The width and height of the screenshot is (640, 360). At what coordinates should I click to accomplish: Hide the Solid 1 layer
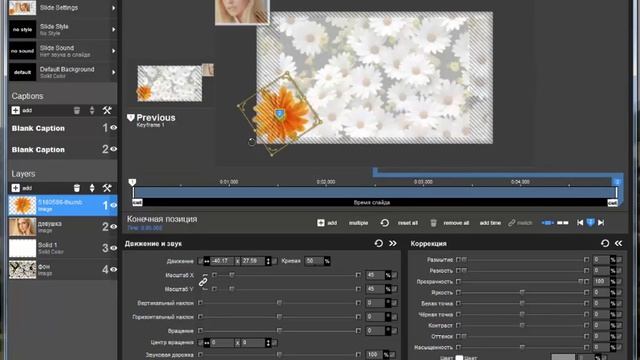pos(113,248)
